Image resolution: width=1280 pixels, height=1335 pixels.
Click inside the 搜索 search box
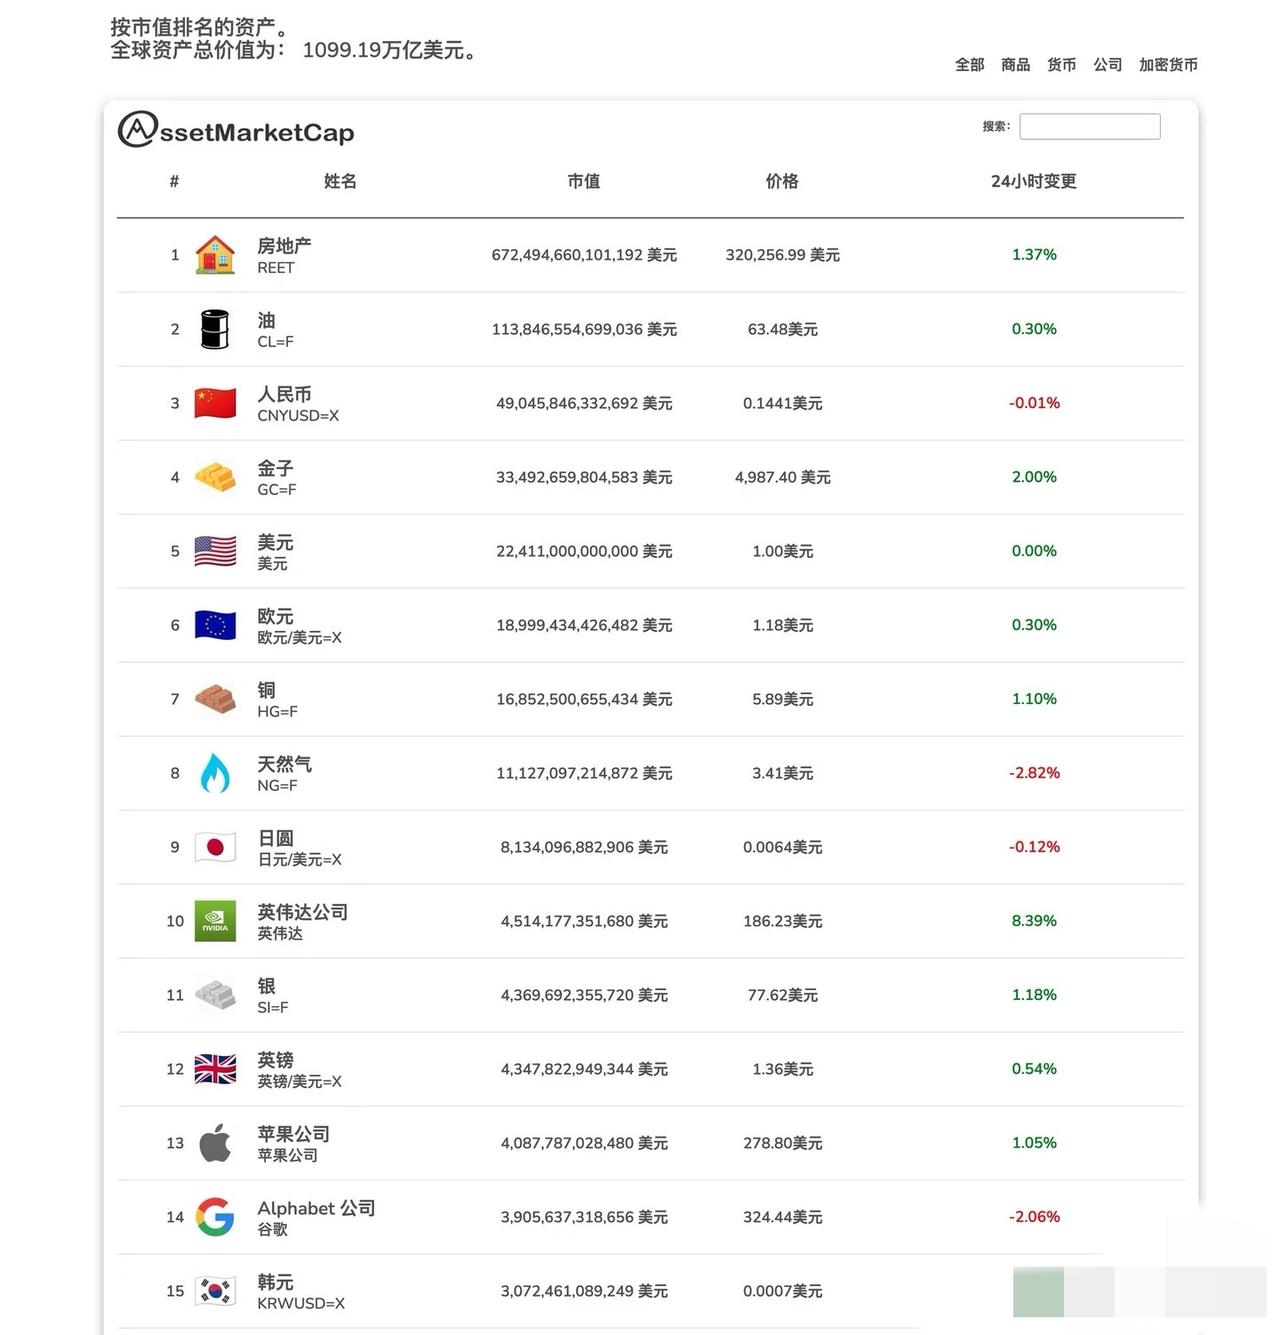1089,126
